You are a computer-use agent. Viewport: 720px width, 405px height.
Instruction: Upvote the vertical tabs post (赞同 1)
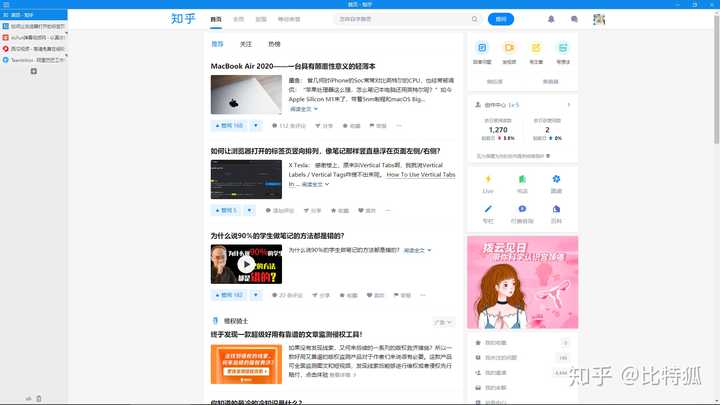click(x=225, y=210)
